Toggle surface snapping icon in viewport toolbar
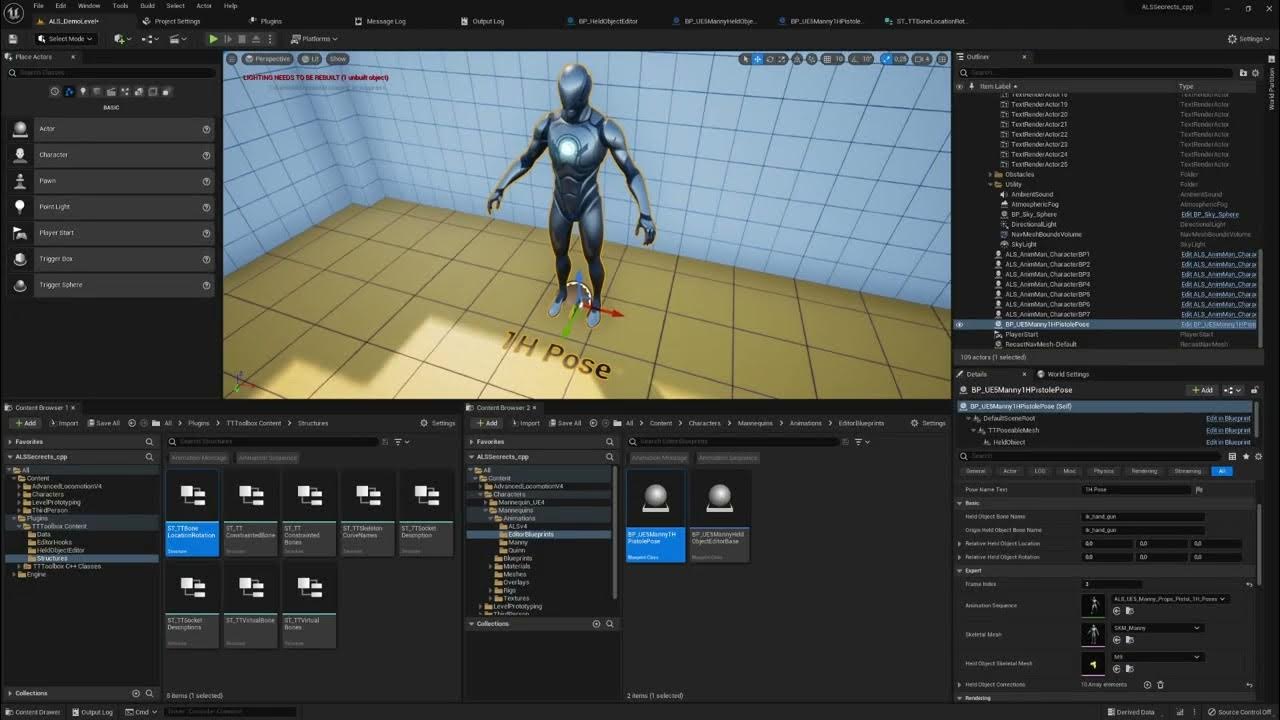The image size is (1280, 720). point(811,59)
